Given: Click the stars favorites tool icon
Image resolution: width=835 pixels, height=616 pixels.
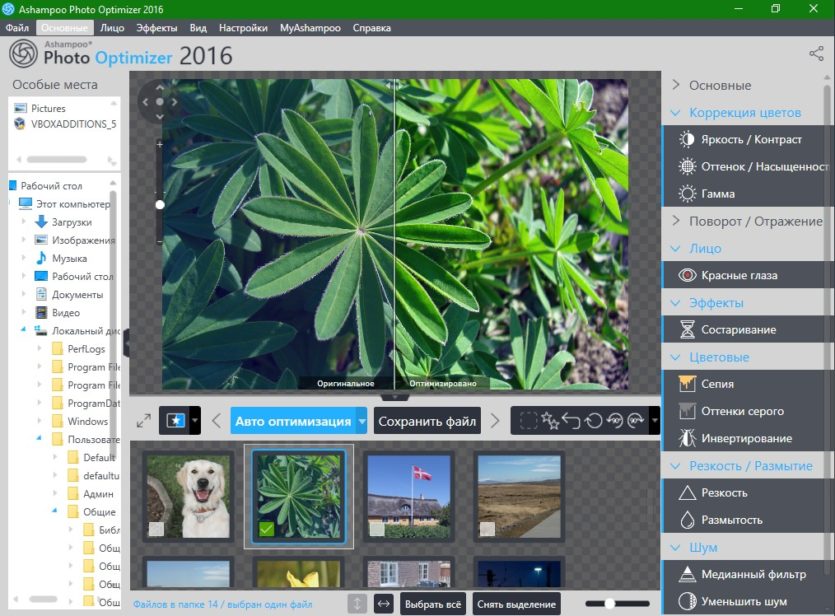Looking at the screenshot, I should pyautogui.click(x=550, y=421).
